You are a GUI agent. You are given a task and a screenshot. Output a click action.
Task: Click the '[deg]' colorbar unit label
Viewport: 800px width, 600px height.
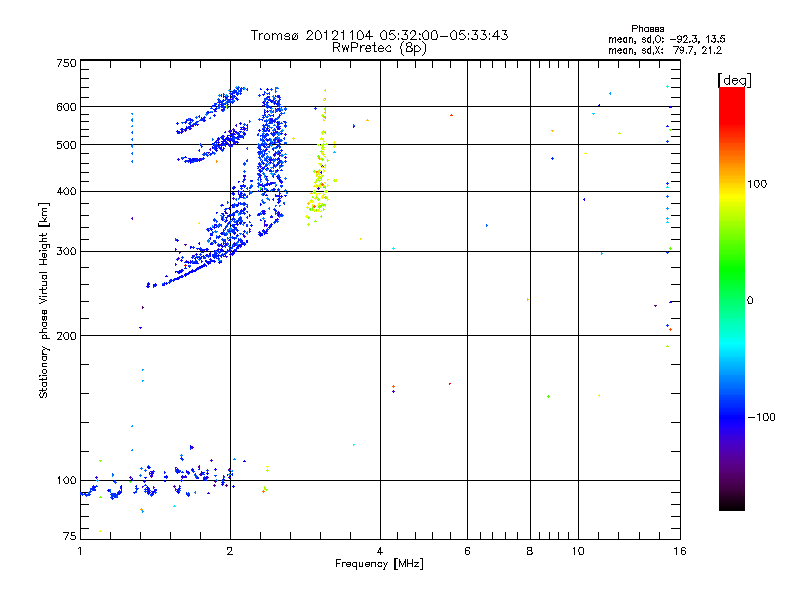pyautogui.click(x=734, y=80)
